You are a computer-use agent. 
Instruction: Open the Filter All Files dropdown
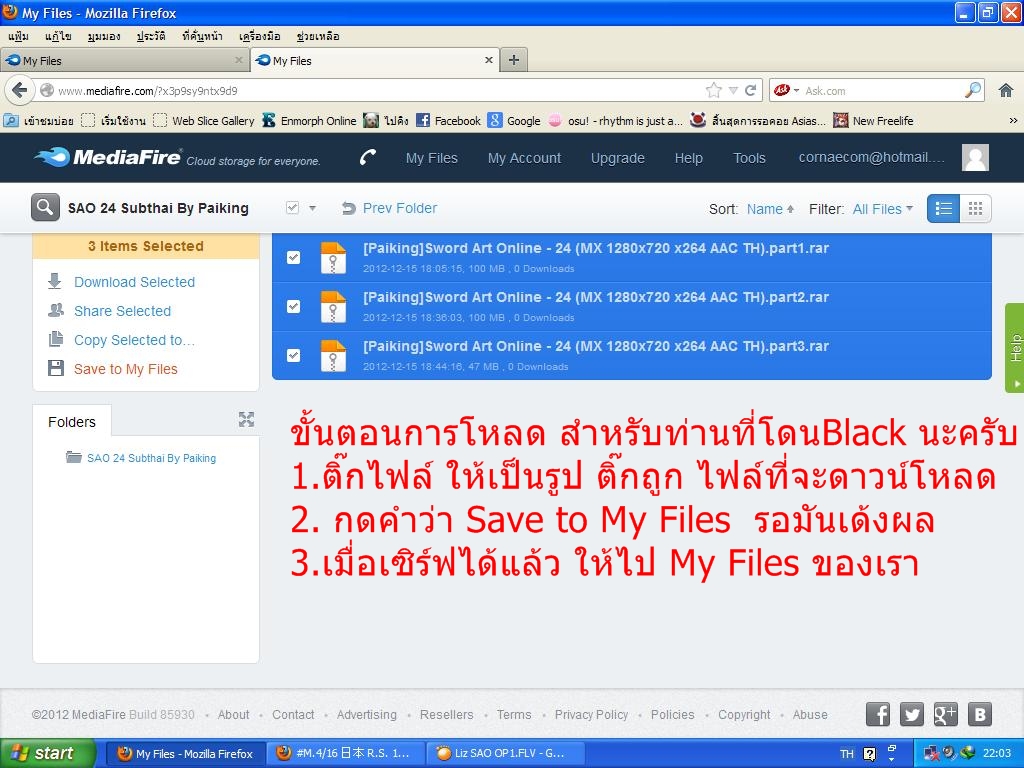point(882,209)
